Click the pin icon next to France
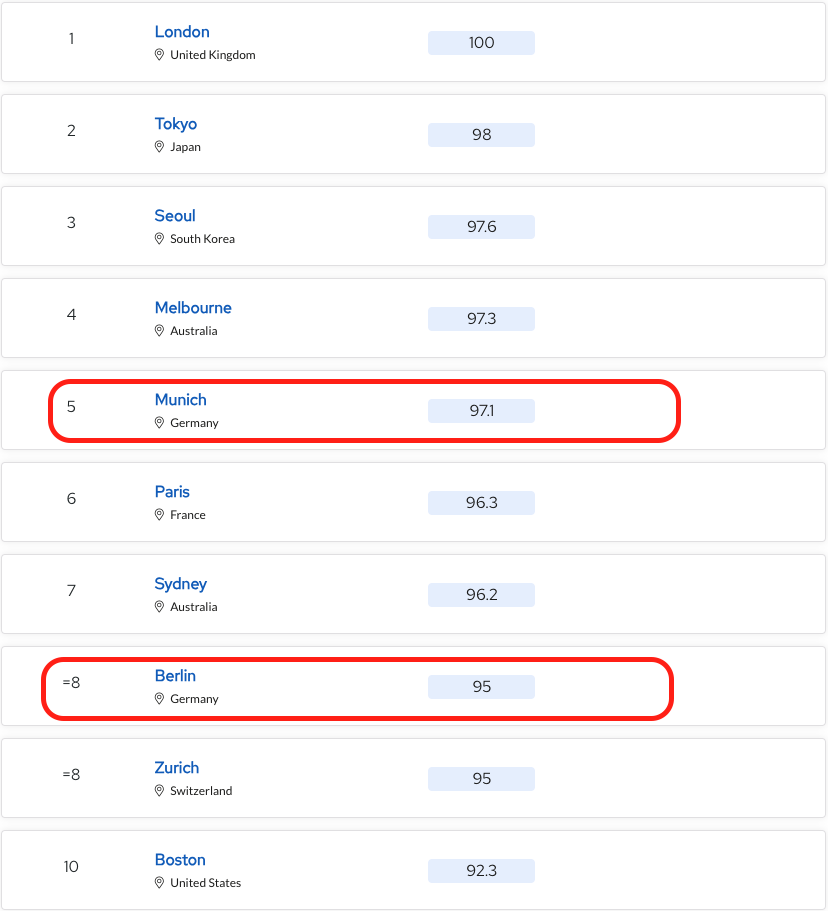 [159, 515]
